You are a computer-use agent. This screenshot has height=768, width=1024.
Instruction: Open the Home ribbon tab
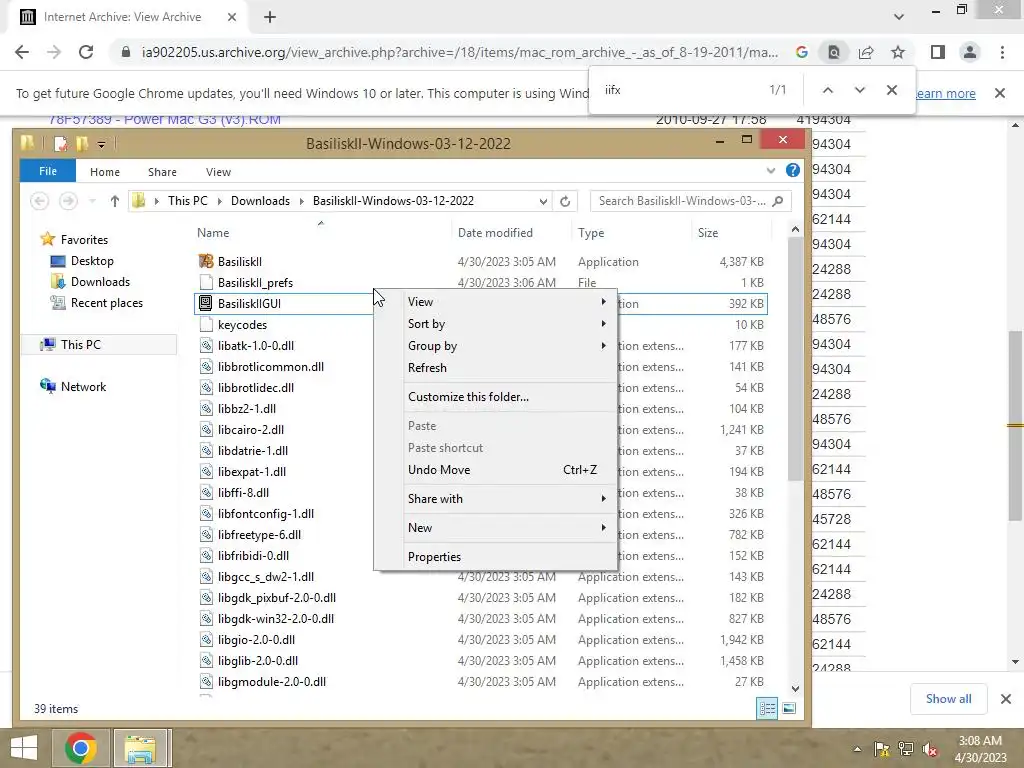pyautogui.click(x=104, y=172)
